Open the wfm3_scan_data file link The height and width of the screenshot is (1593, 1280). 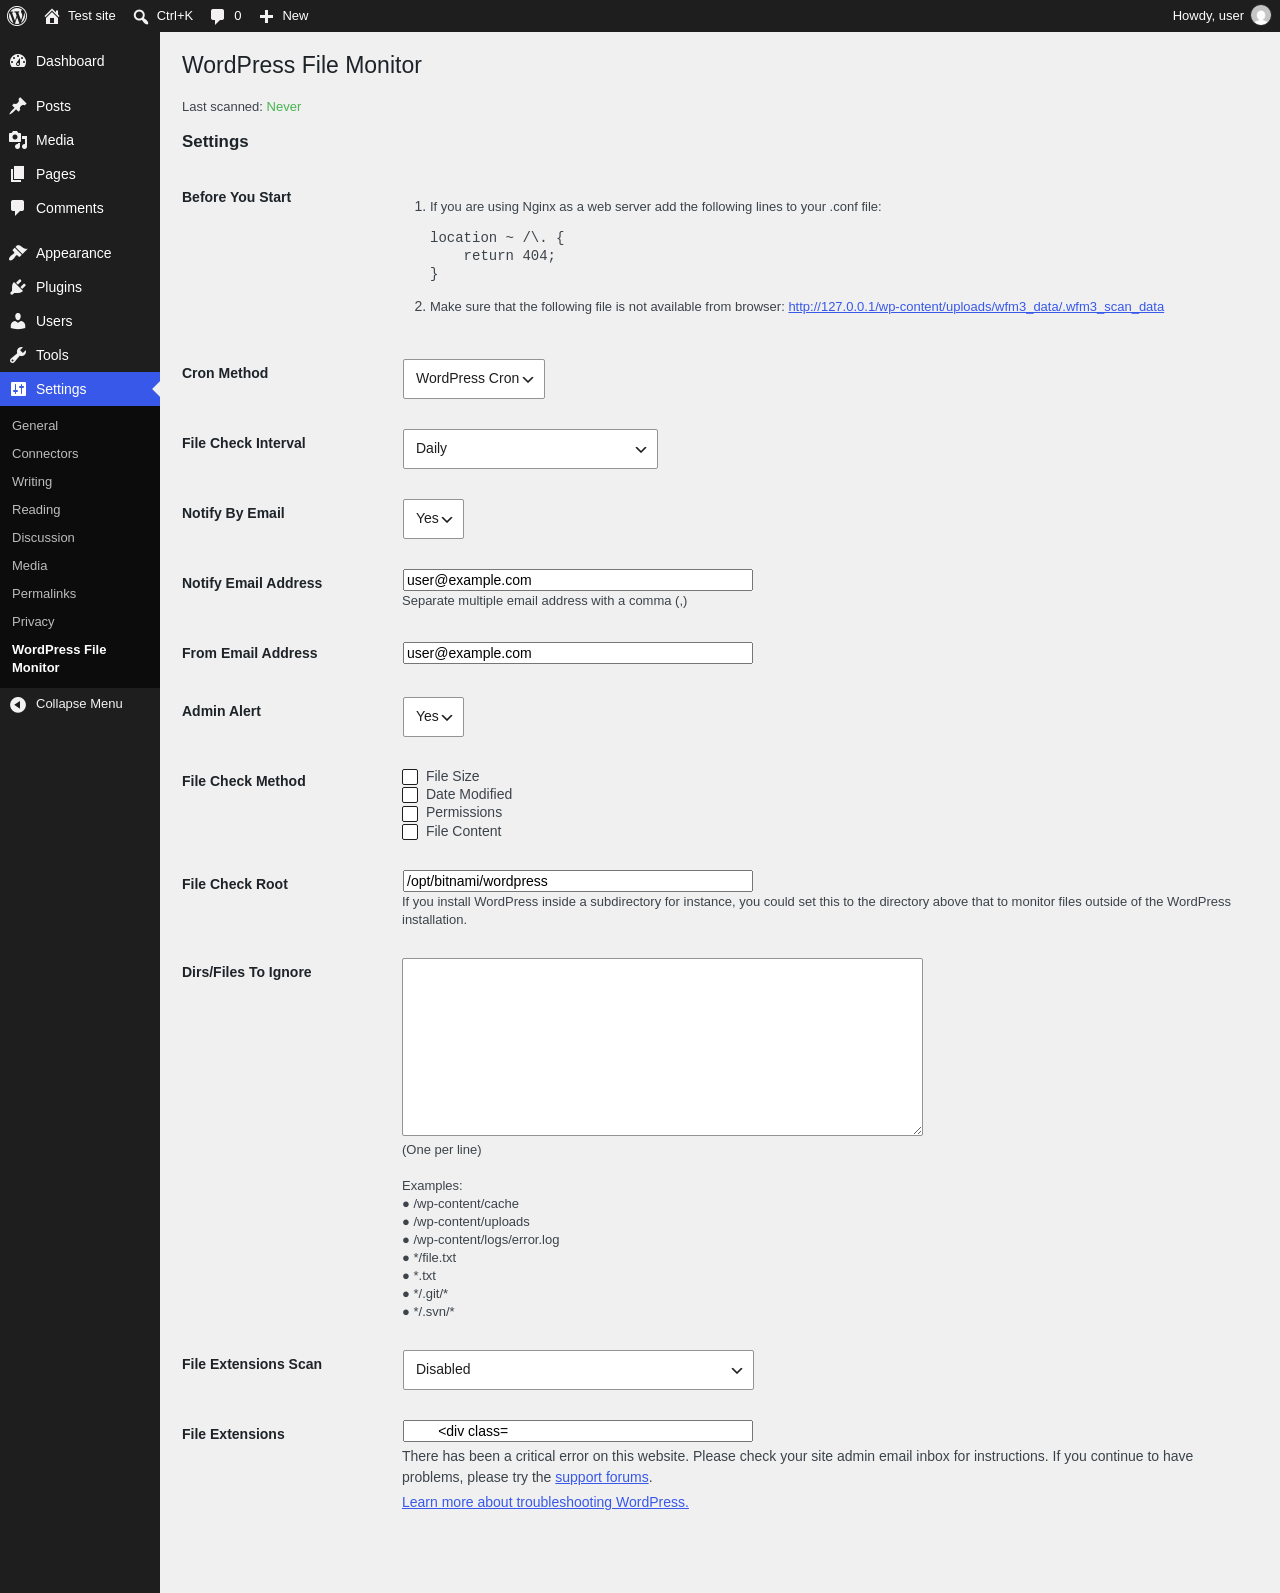point(976,307)
